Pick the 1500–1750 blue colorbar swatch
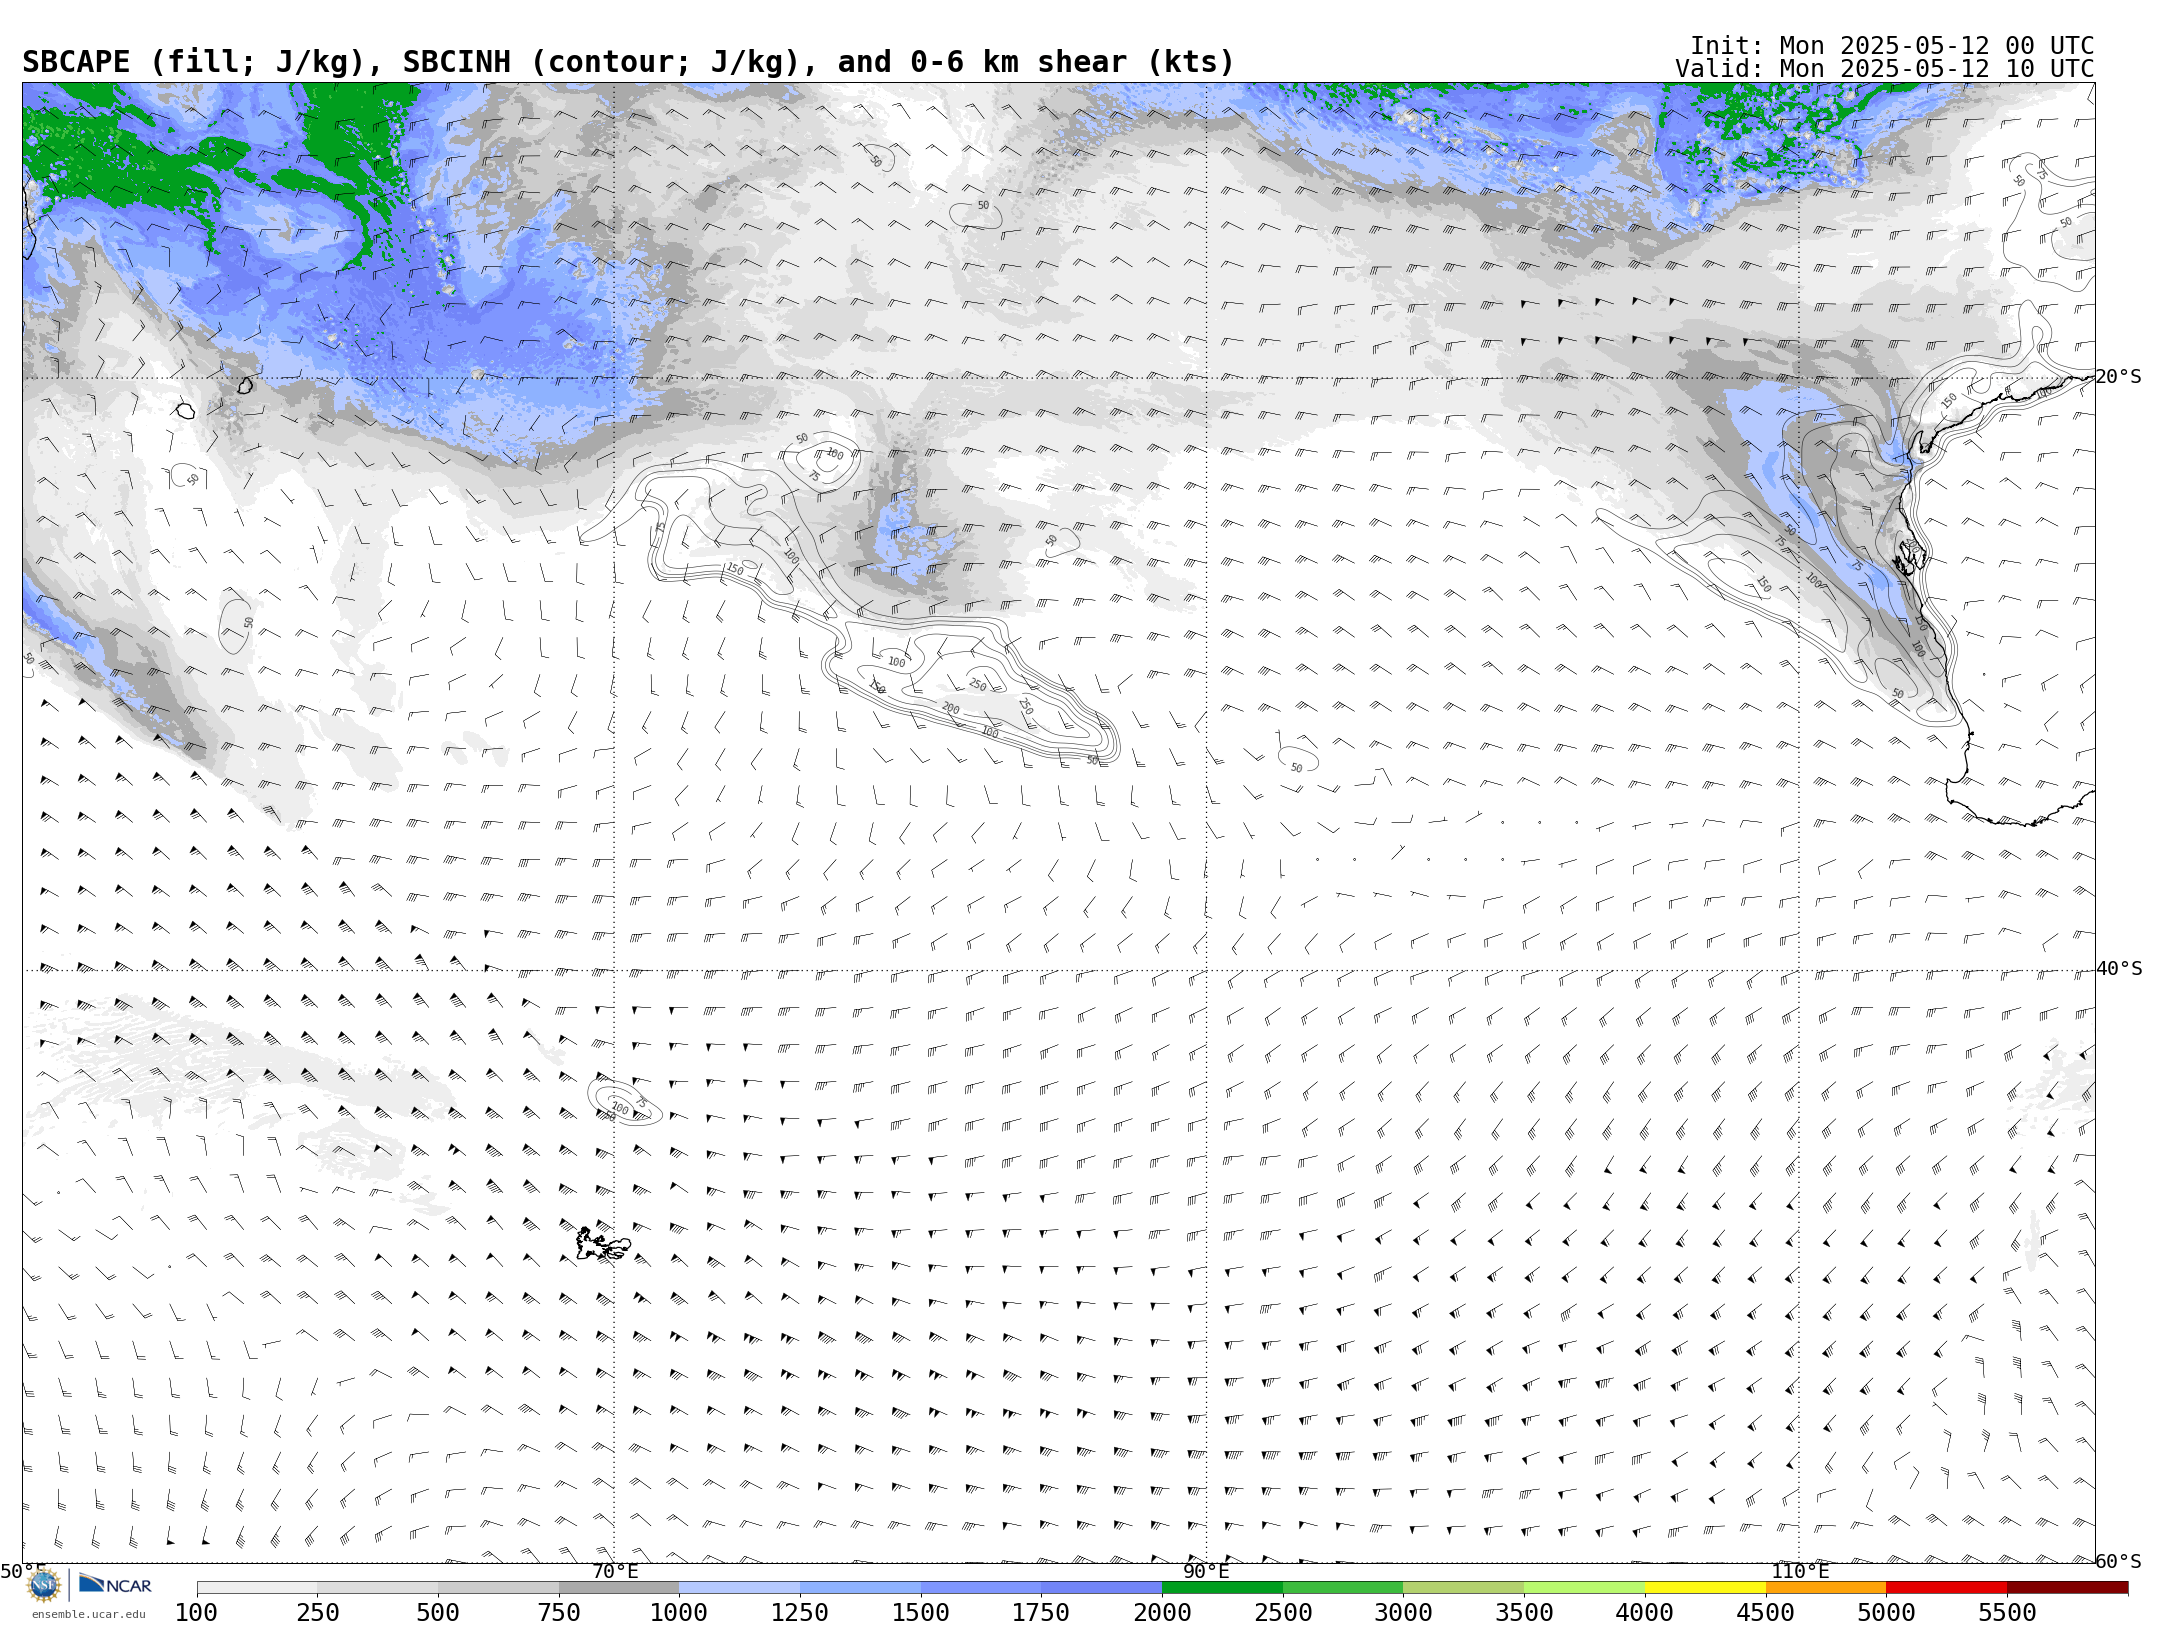The image size is (2160, 1626). tap(981, 1588)
